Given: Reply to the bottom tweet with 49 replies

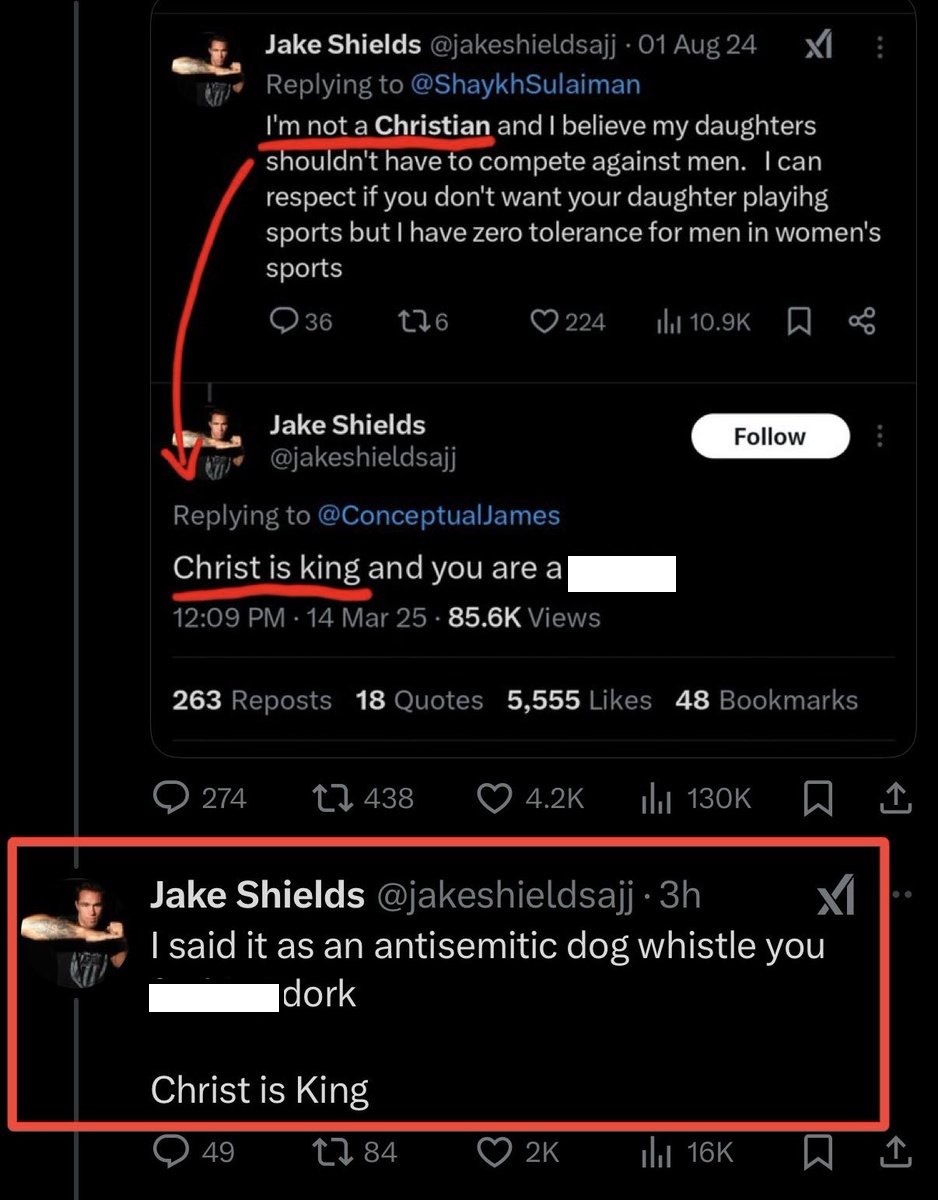Looking at the screenshot, I should pos(171,1152).
